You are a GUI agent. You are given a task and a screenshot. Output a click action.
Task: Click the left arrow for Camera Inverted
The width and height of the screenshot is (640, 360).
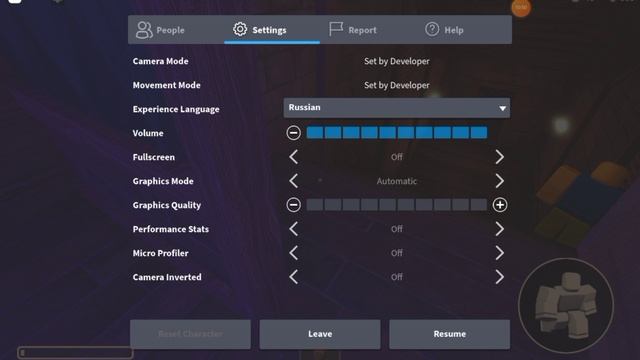pos(293,277)
